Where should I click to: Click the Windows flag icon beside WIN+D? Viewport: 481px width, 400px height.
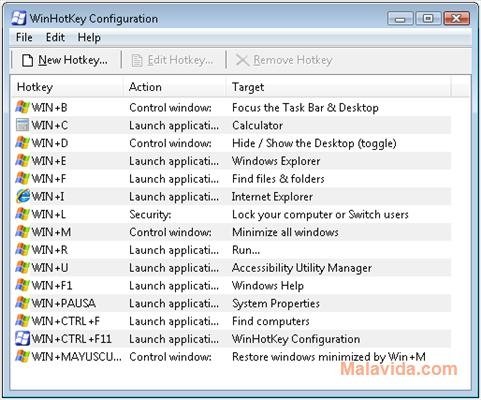point(22,143)
